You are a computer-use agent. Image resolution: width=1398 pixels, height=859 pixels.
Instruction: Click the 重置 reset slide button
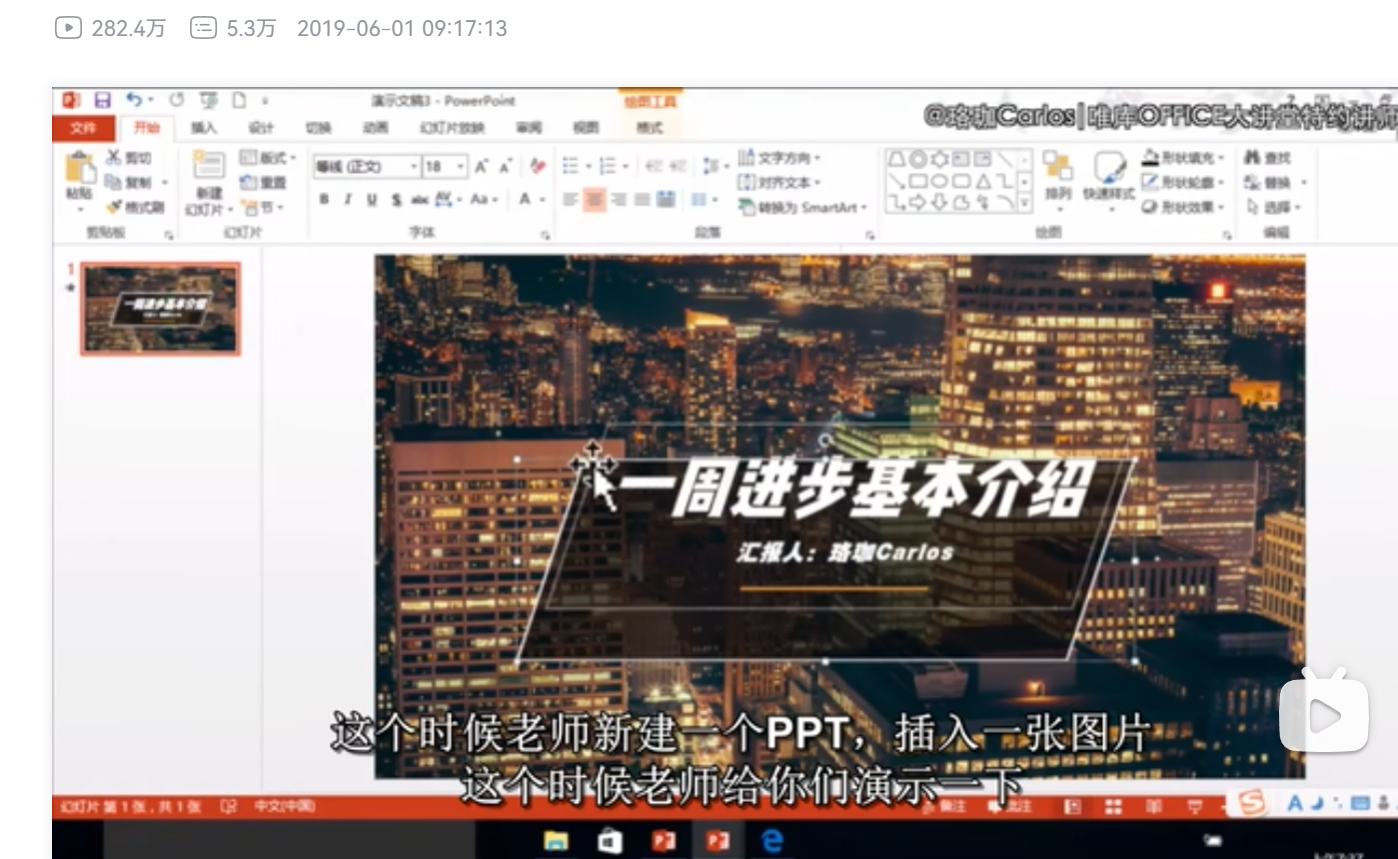264,183
